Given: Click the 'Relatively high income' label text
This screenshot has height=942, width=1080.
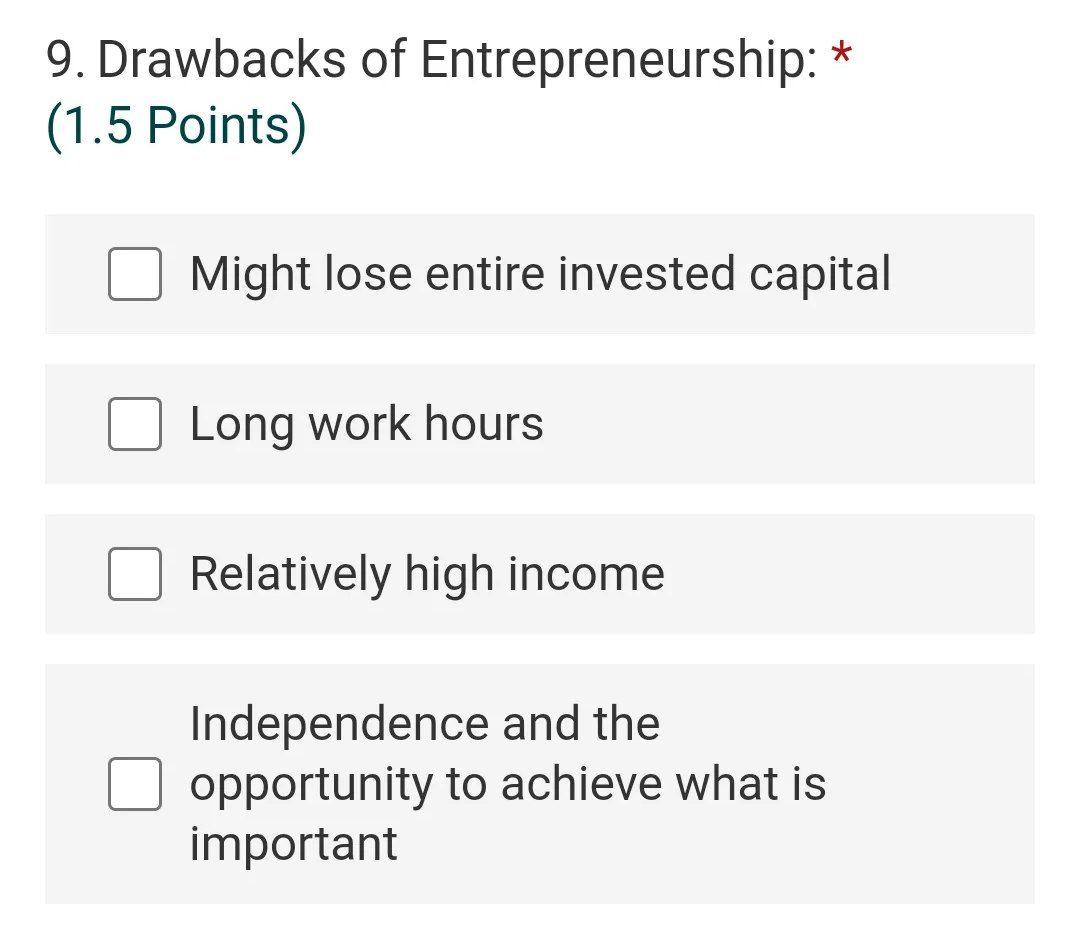Looking at the screenshot, I should pyautogui.click(x=427, y=574).
